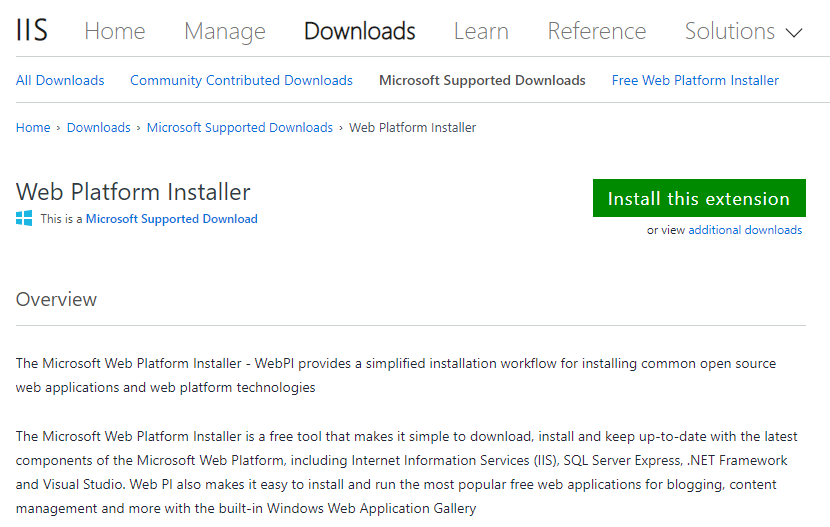Open Free Web Platform Installer link

[695, 80]
